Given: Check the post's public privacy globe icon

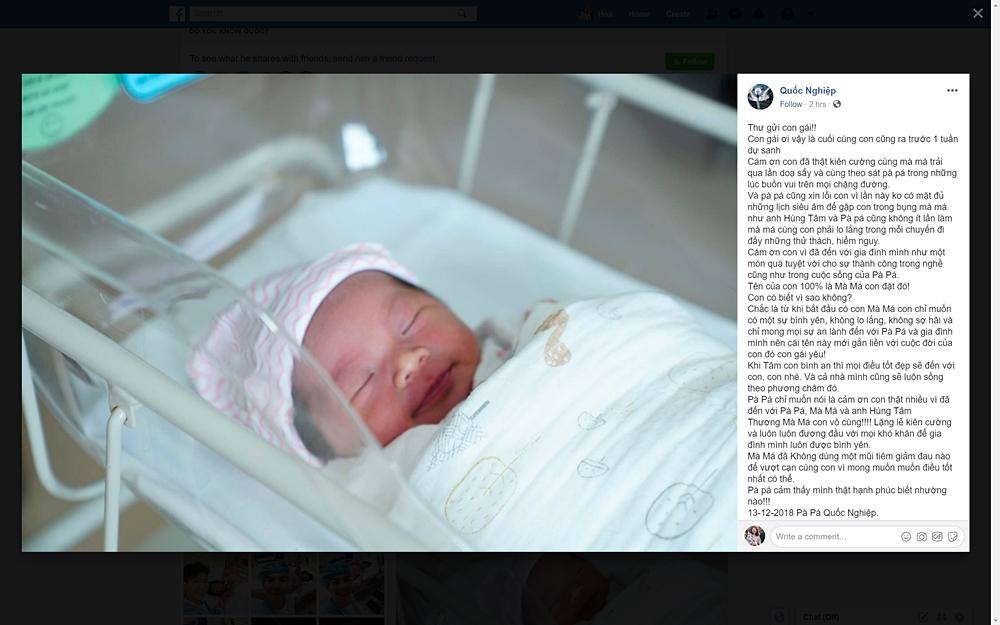Looking at the screenshot, I should click(837, 104).
